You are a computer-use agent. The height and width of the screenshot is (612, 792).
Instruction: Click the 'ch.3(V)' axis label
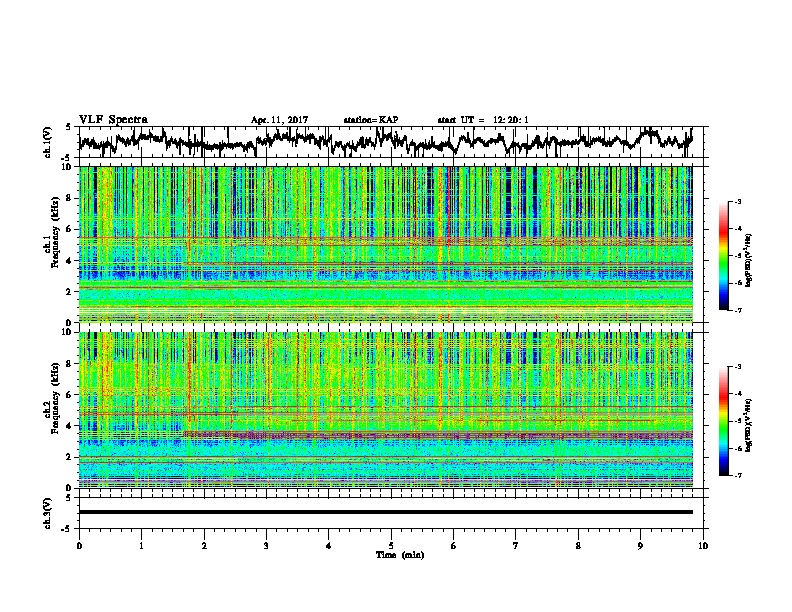click(48, 513)
